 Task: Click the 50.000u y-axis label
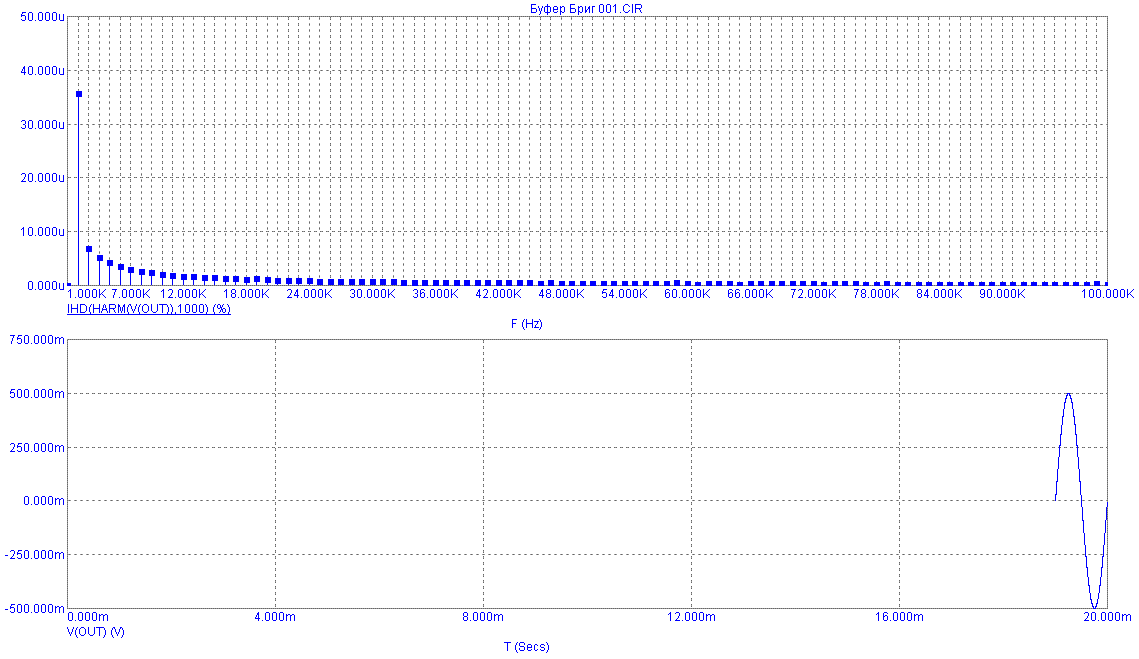tap(42, 17)
